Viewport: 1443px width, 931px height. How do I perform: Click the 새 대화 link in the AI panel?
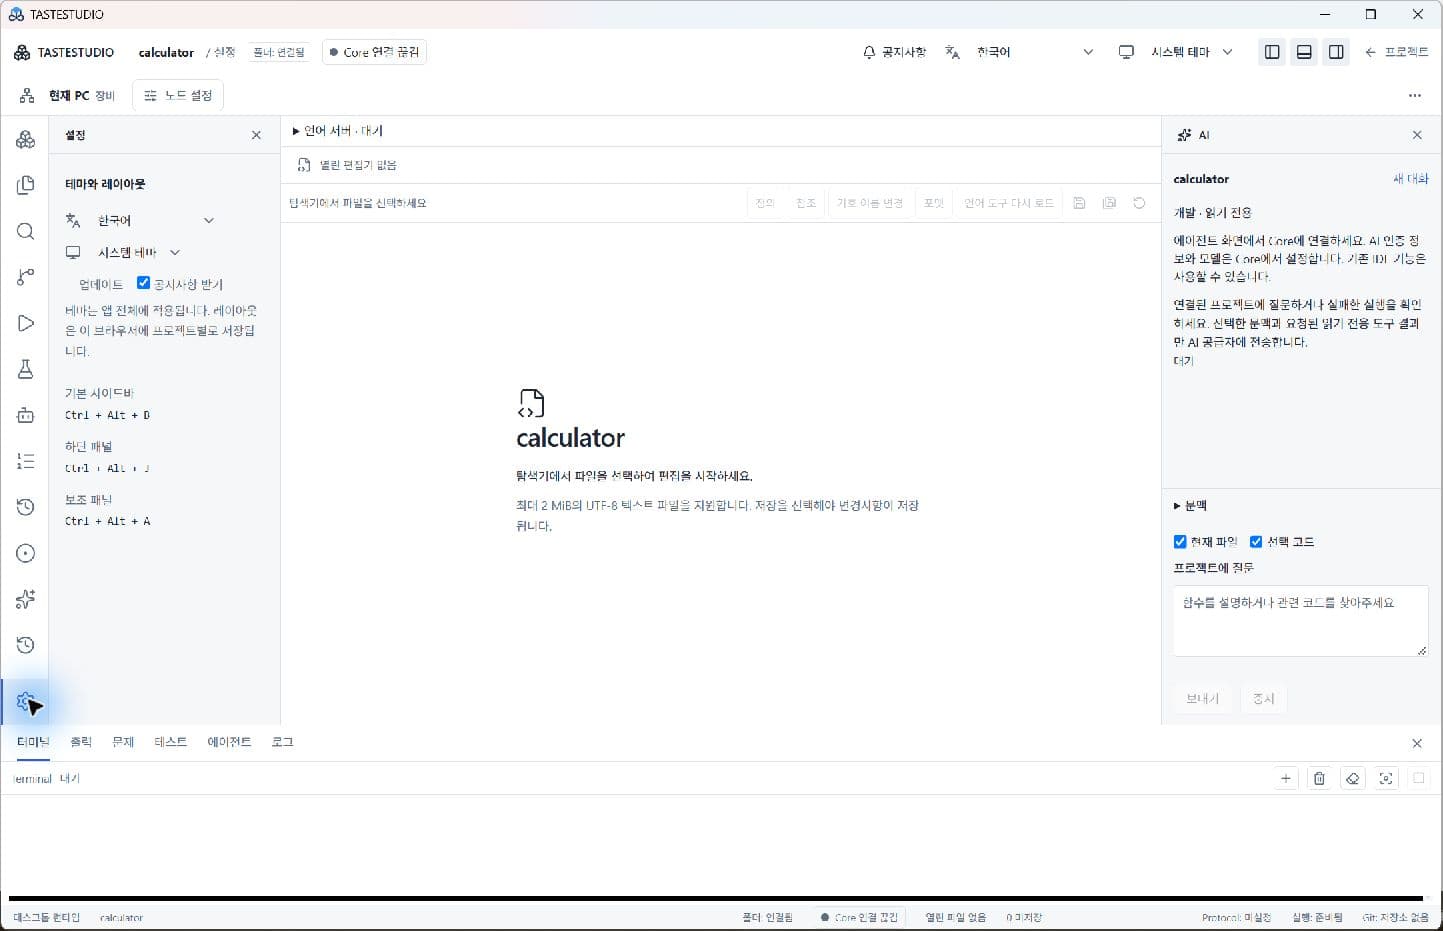1411,179
